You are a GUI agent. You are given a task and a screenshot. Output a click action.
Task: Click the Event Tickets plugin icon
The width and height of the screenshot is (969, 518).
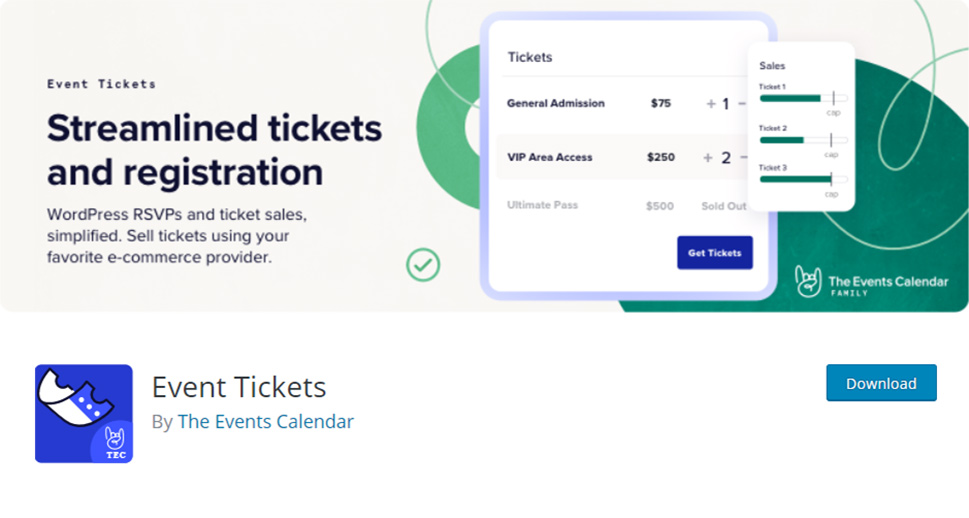click(x=83, y=414)
